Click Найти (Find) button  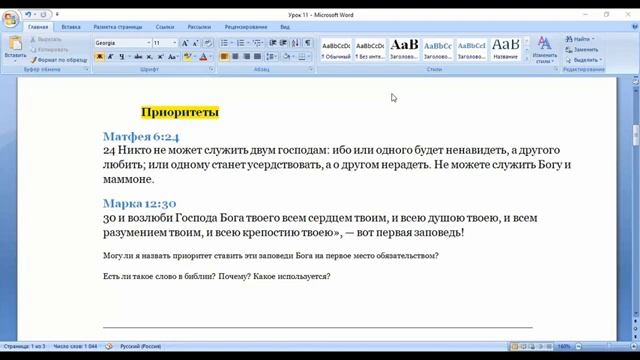pos(580,39)
